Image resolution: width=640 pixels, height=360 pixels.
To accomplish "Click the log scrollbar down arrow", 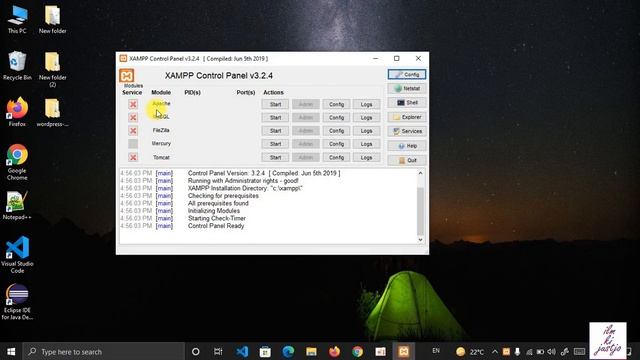I will [420, 240].
